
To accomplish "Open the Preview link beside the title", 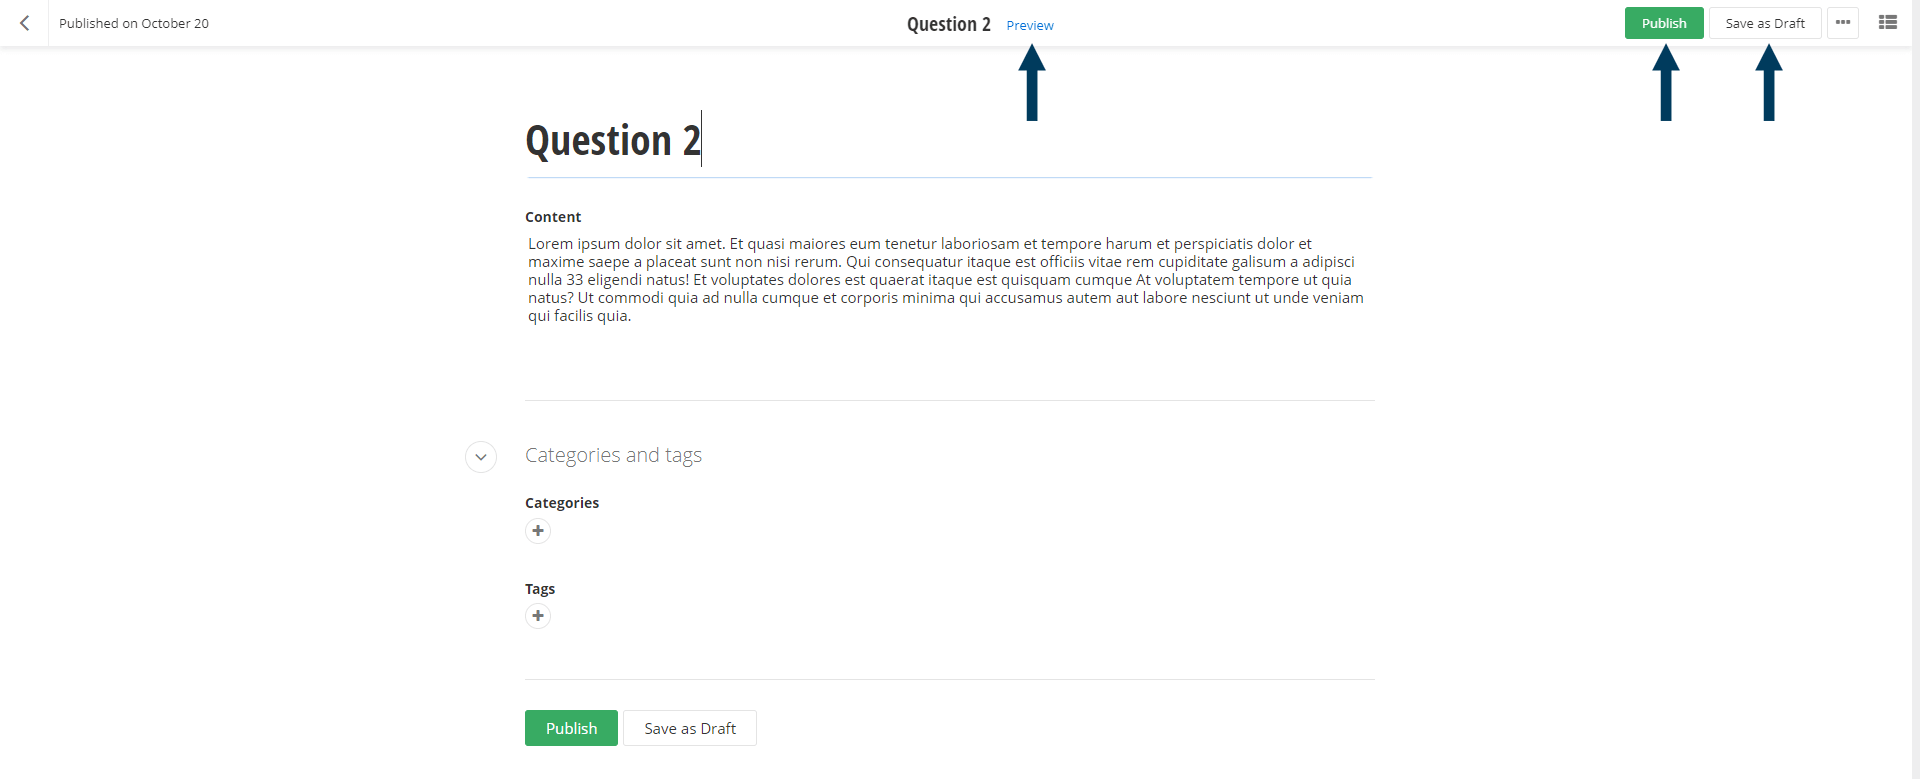I will coord(1029,25).
